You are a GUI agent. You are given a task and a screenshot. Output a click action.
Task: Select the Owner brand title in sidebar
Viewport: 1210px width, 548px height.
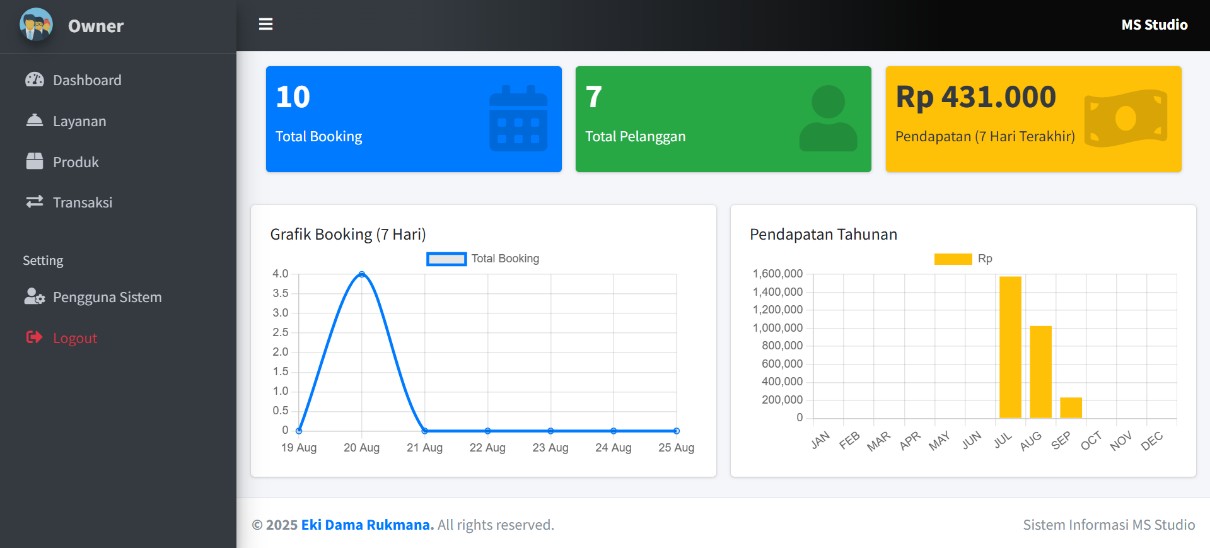point(96,26)
